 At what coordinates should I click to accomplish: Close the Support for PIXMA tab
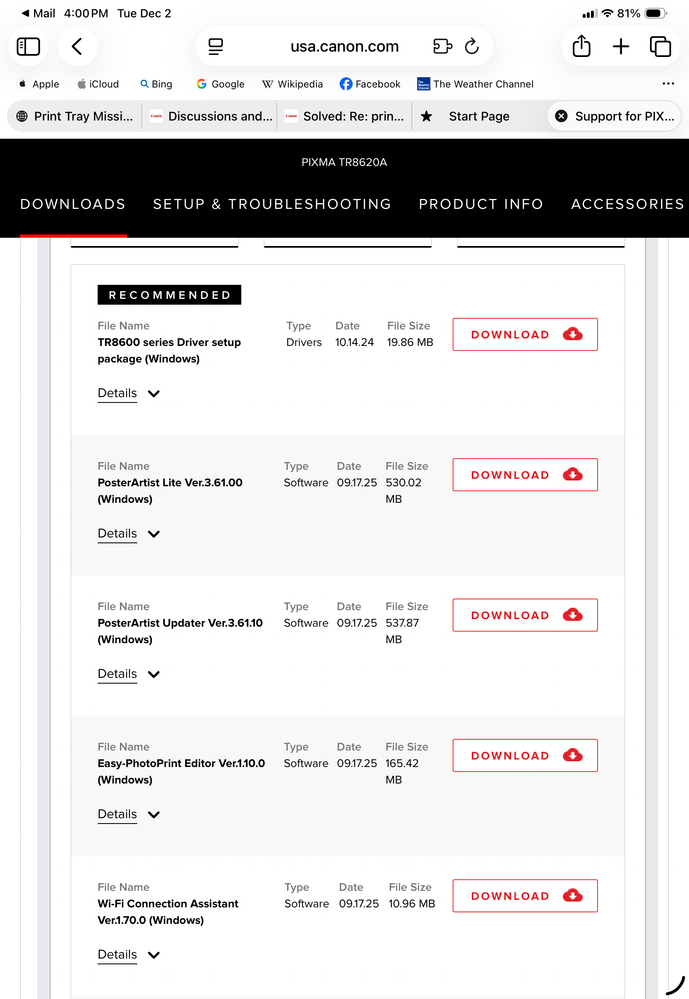point(561,116)
